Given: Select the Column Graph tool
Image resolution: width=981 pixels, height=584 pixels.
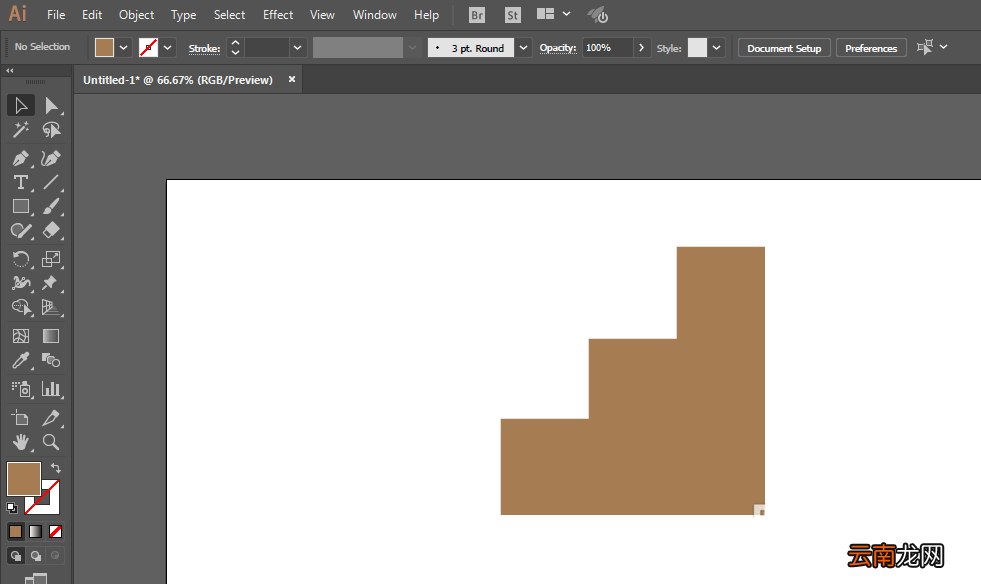Looking at the screenshot, I should tap(51, 389).
